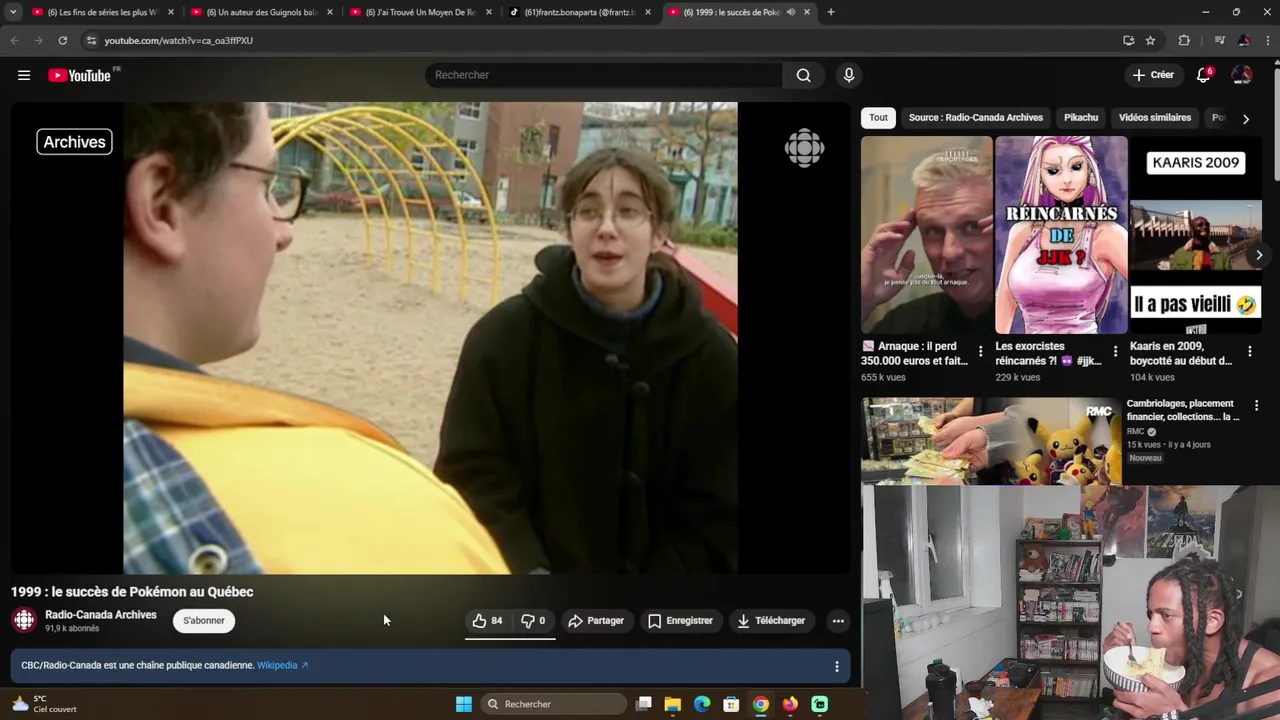Click the Partager share button
The image size is (1280, 720).
pos(596,621)
